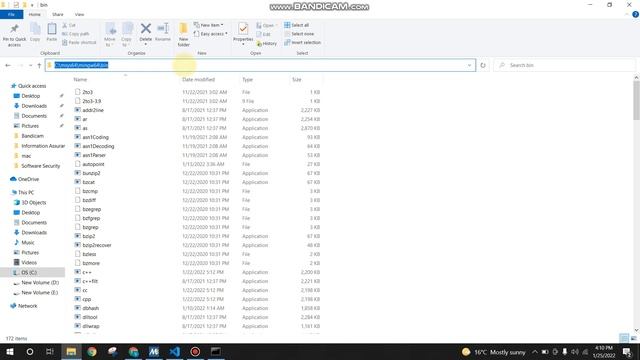The width and height of the screenshot is (640, 360).
Task: Select the c++filt application file
Action: point(90,281)
